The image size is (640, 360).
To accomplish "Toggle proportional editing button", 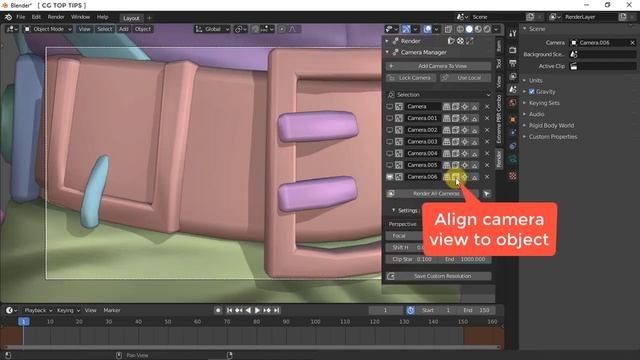I will tap(282, 29).
